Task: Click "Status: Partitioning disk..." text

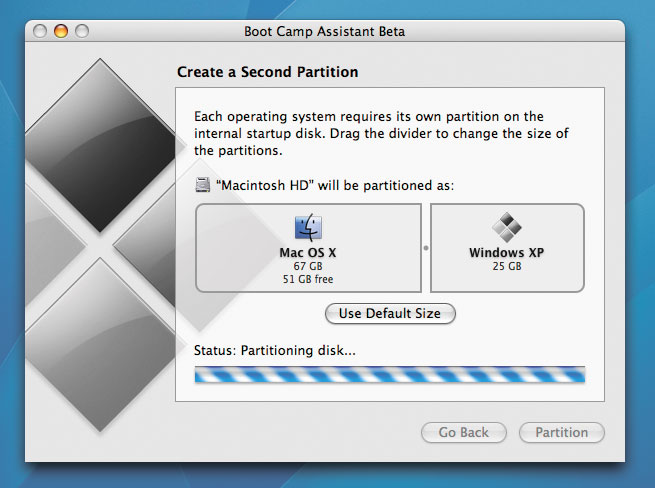Action: 275,350
